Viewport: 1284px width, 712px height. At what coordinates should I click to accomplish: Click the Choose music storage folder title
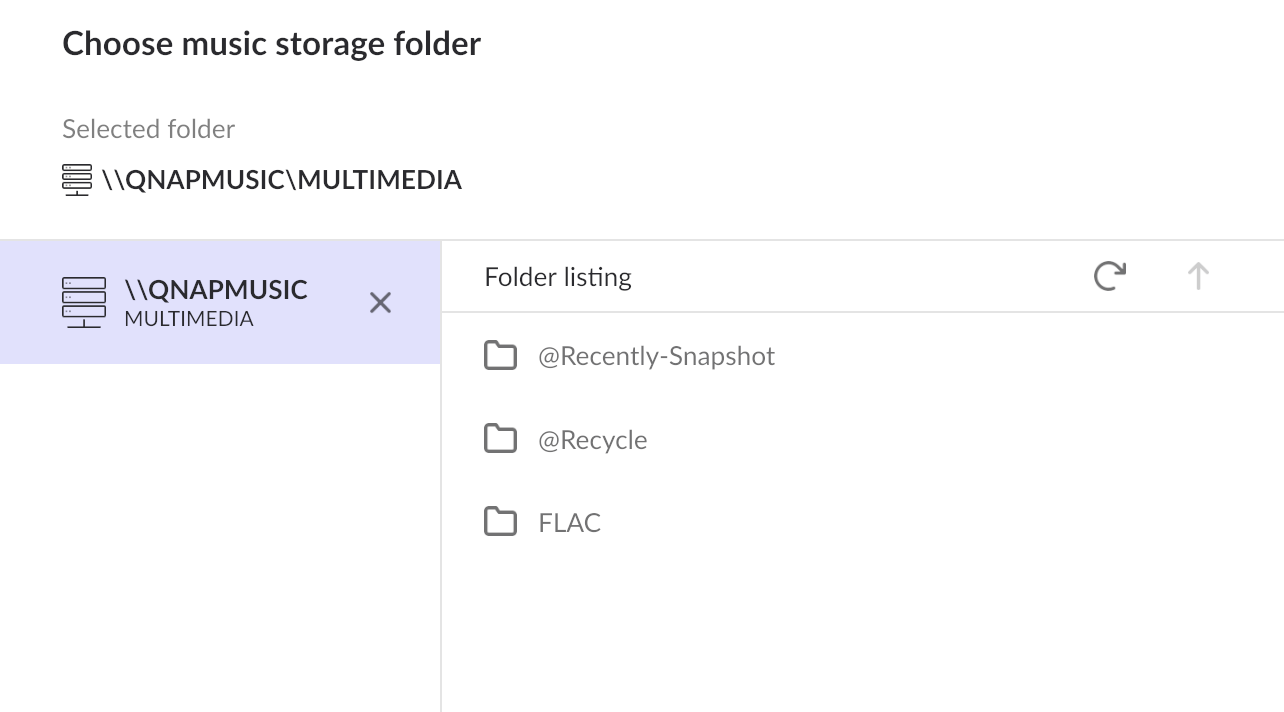272,44
